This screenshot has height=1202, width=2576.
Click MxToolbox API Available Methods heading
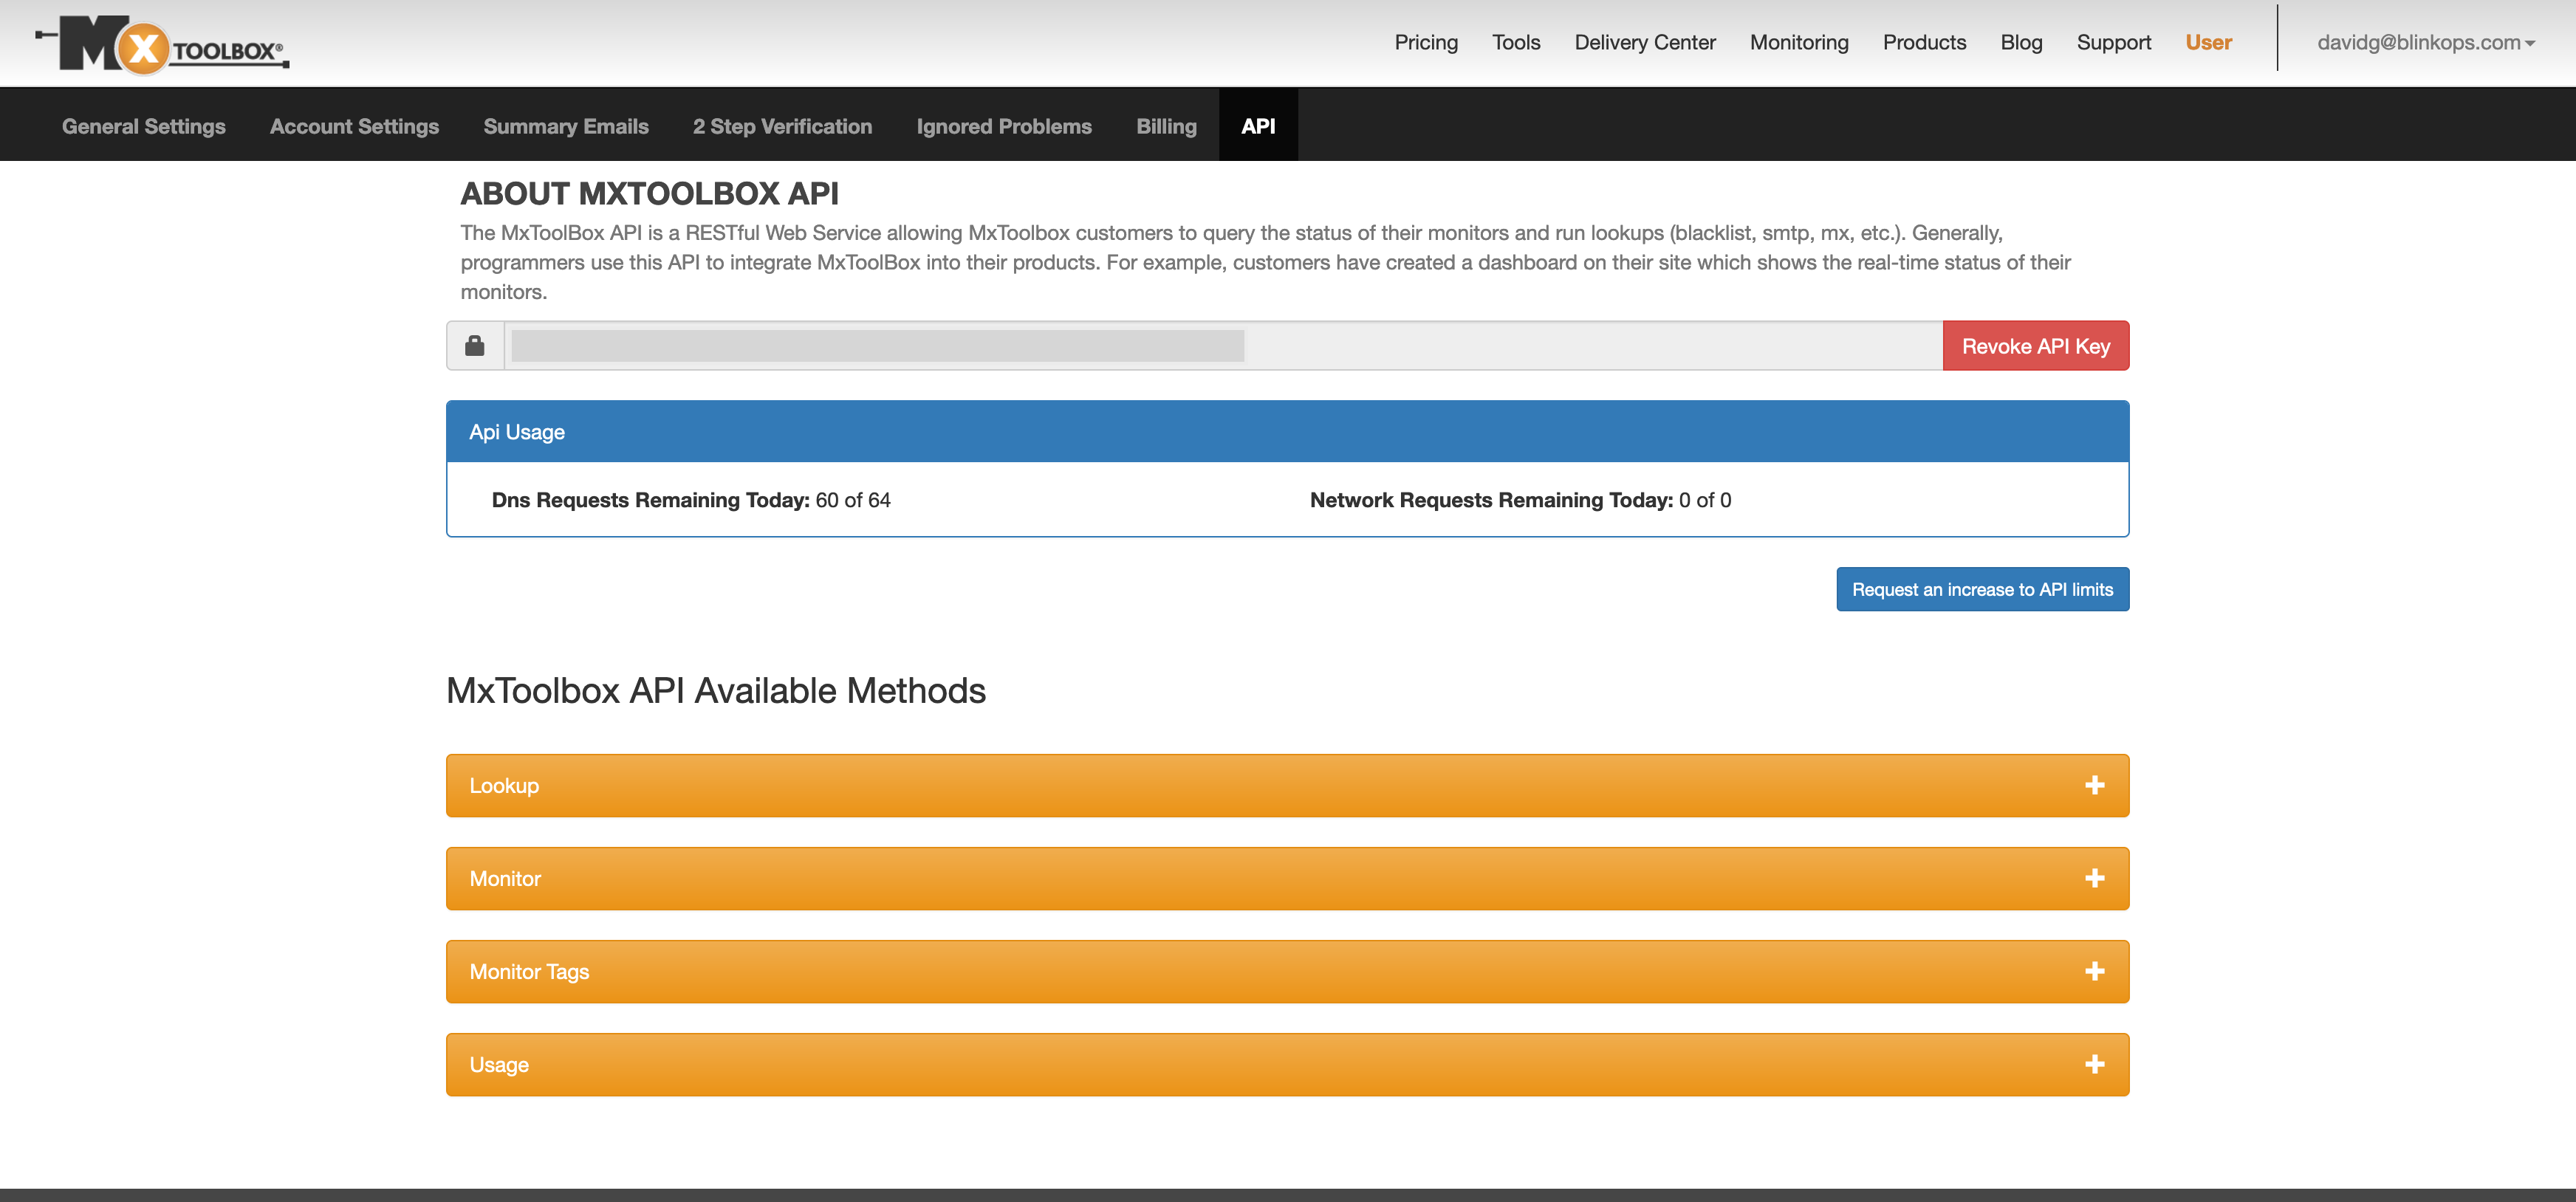coord(716,691)
